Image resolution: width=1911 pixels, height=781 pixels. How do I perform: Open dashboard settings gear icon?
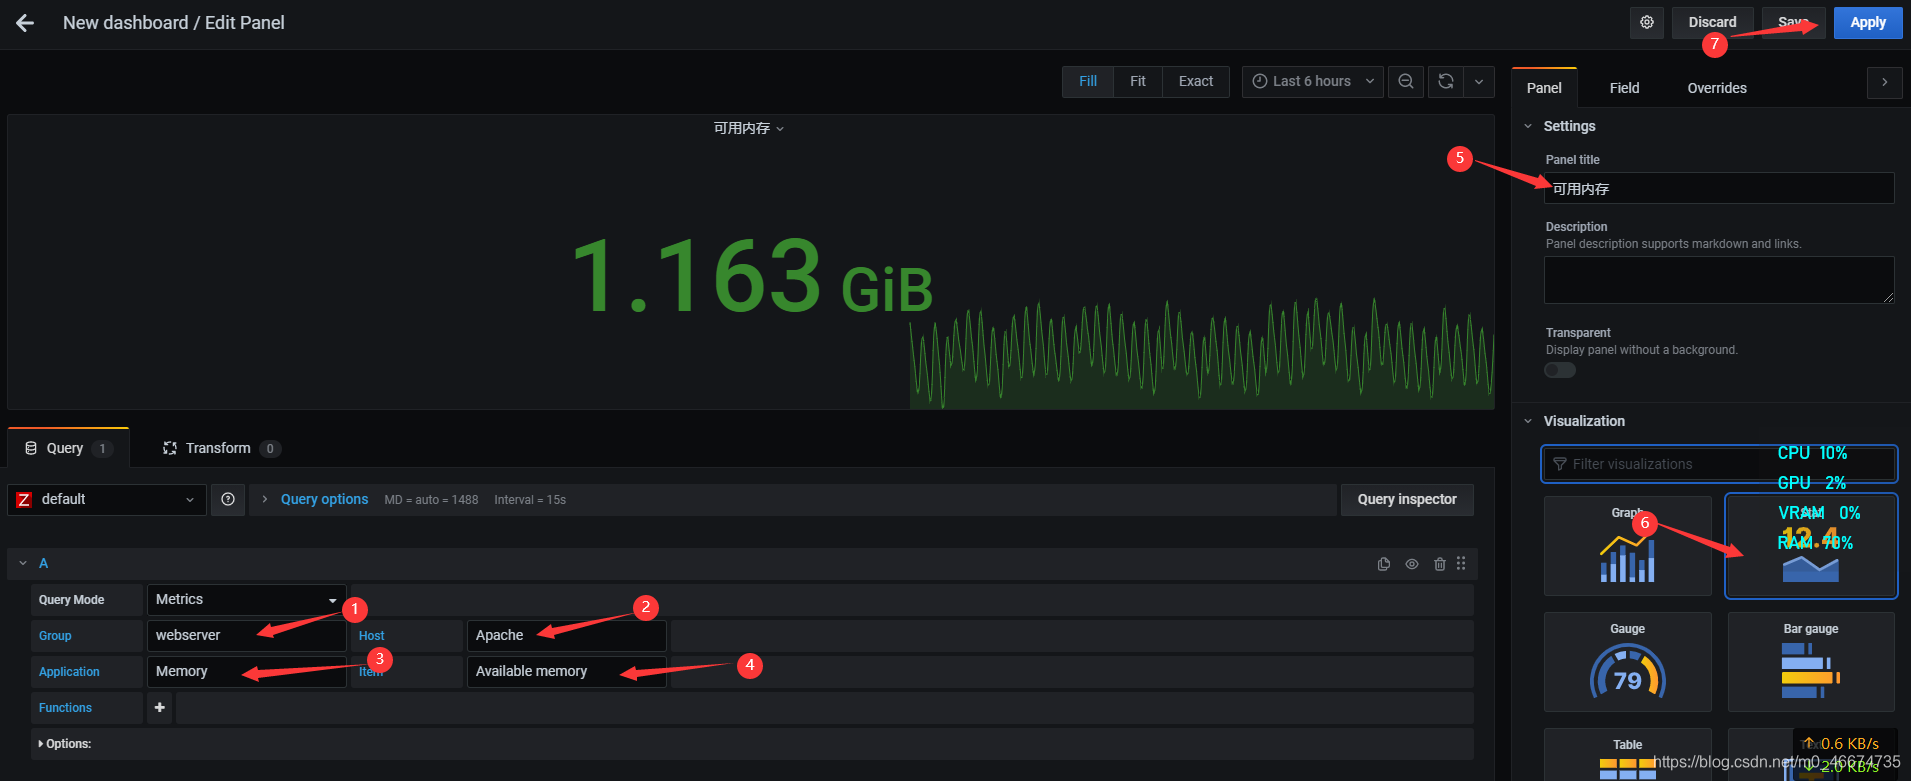[x=1646, y=22]
